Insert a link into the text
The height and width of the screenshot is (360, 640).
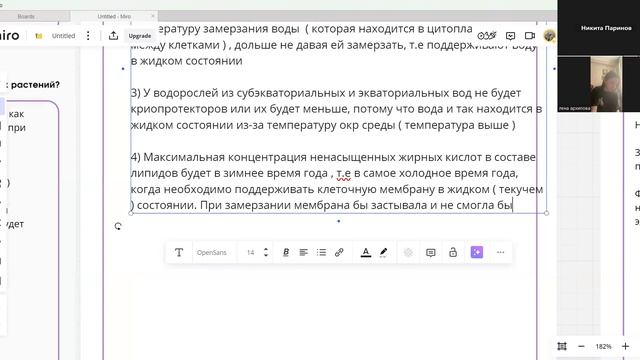[x=339, y=253]
